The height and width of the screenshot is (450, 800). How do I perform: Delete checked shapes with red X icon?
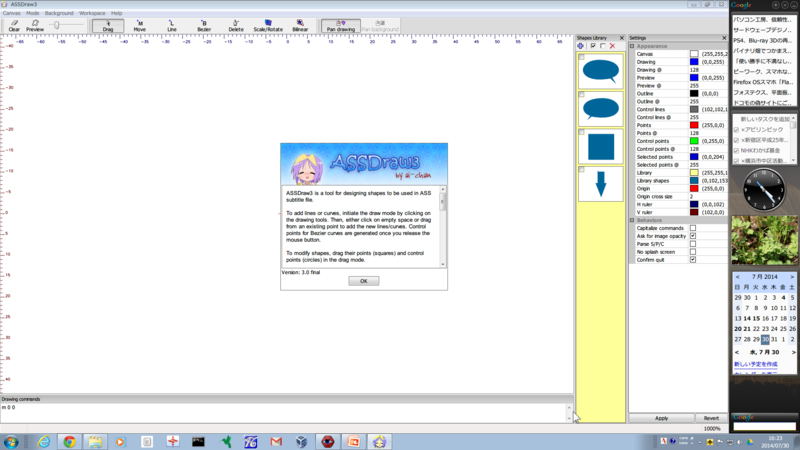pos(612,46)
